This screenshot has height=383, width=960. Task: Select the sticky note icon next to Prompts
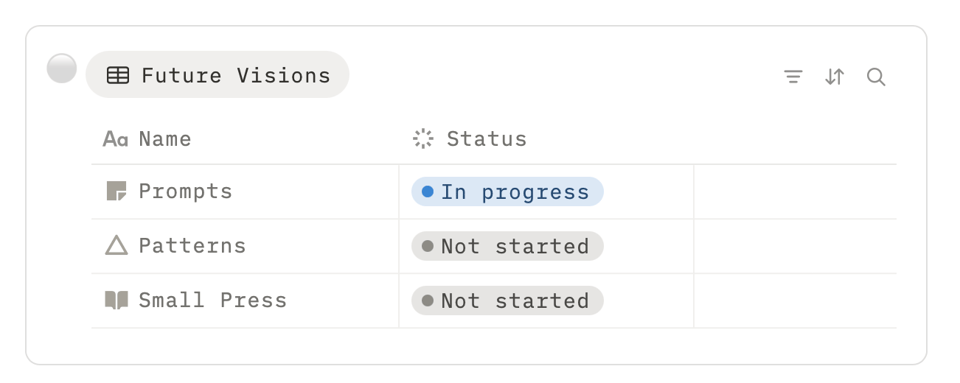(116, 191)
